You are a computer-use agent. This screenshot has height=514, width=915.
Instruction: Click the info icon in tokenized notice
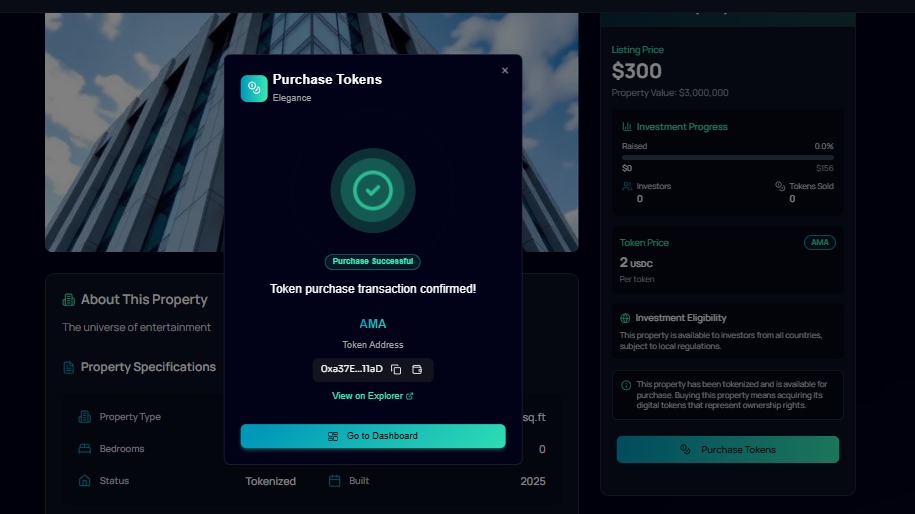(x=626, y=385)
